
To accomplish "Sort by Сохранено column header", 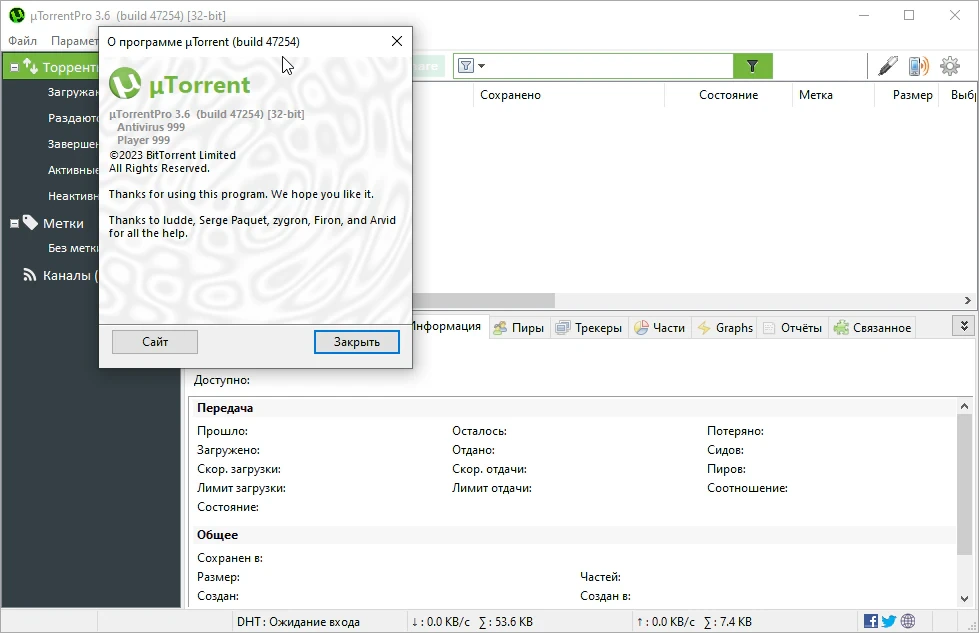I will point(510,95).
